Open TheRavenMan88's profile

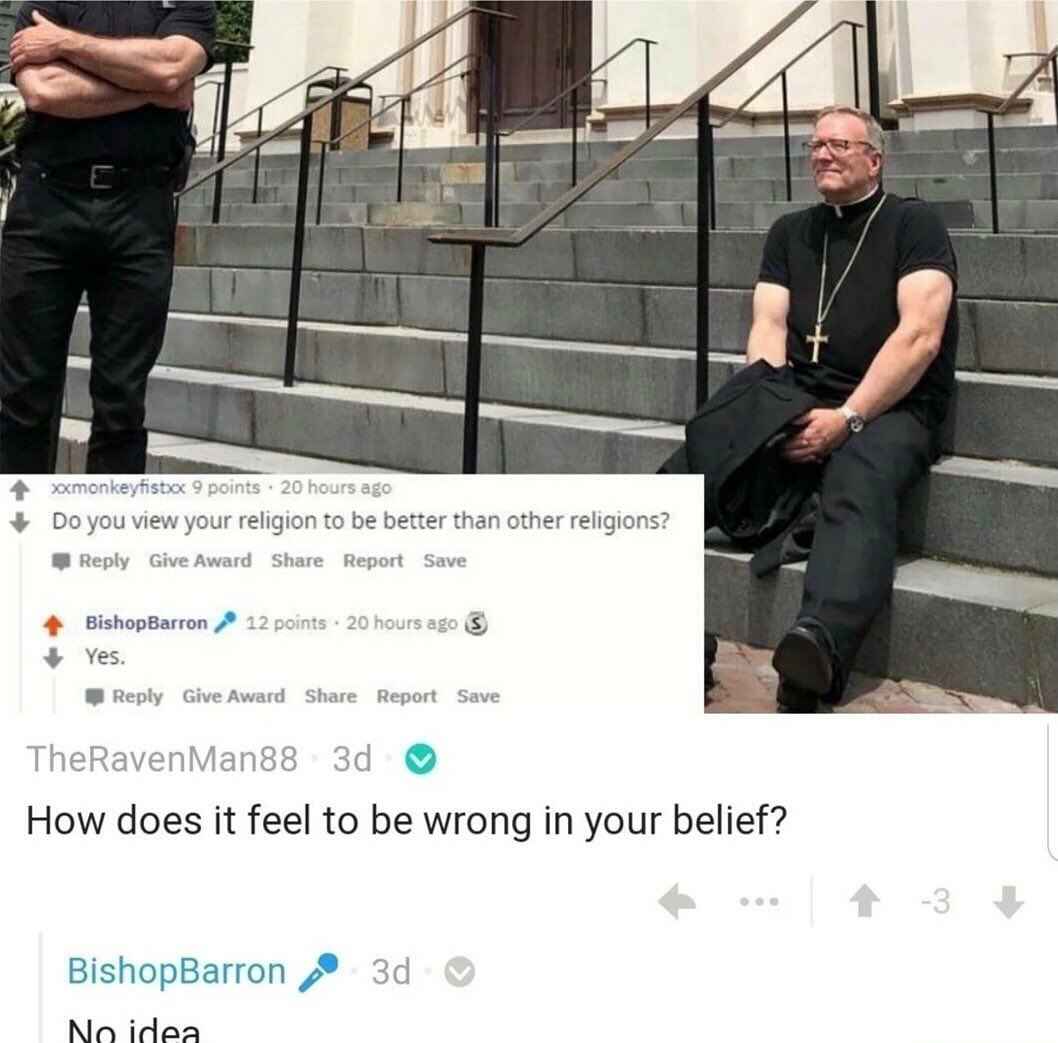click(x=162, y=758)
